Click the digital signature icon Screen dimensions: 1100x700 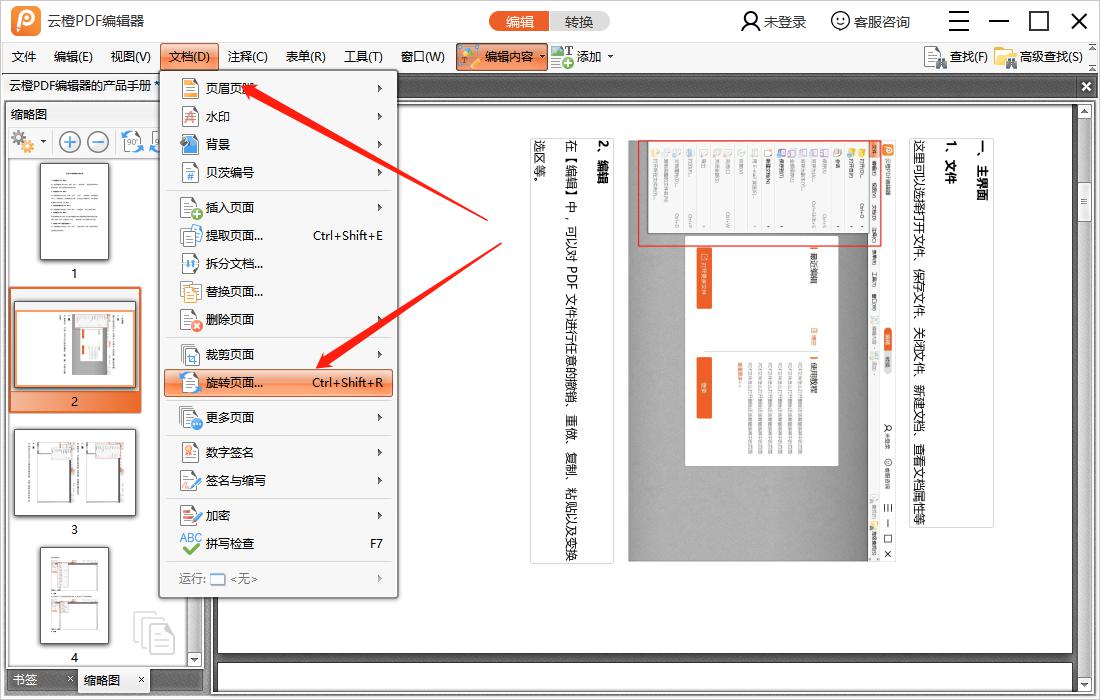click(x=190, y=453)
